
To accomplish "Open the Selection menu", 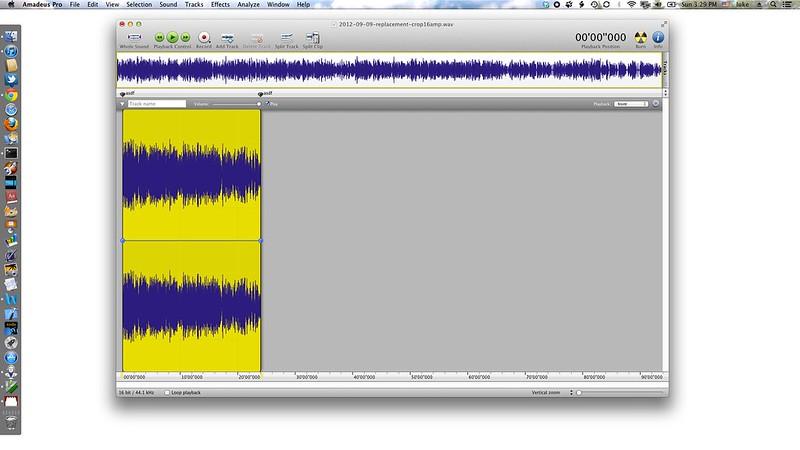I will (x=139, y=5).
